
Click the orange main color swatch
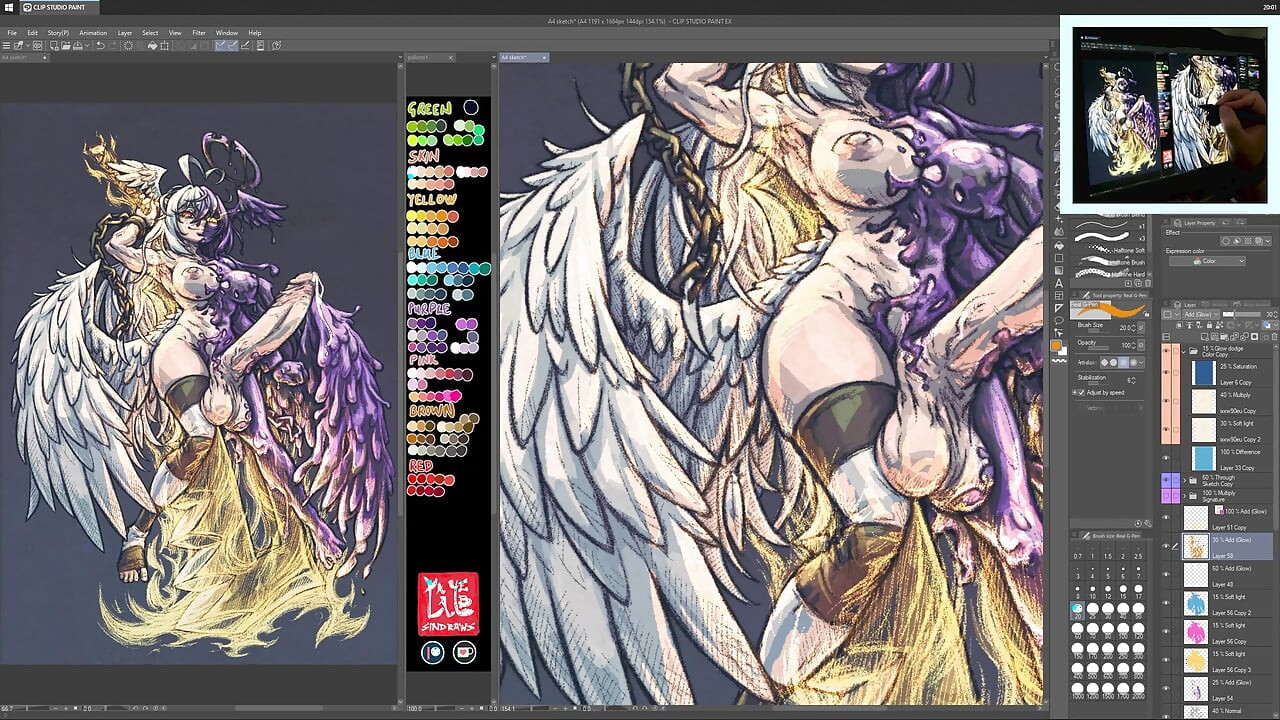pos(1057,346)
